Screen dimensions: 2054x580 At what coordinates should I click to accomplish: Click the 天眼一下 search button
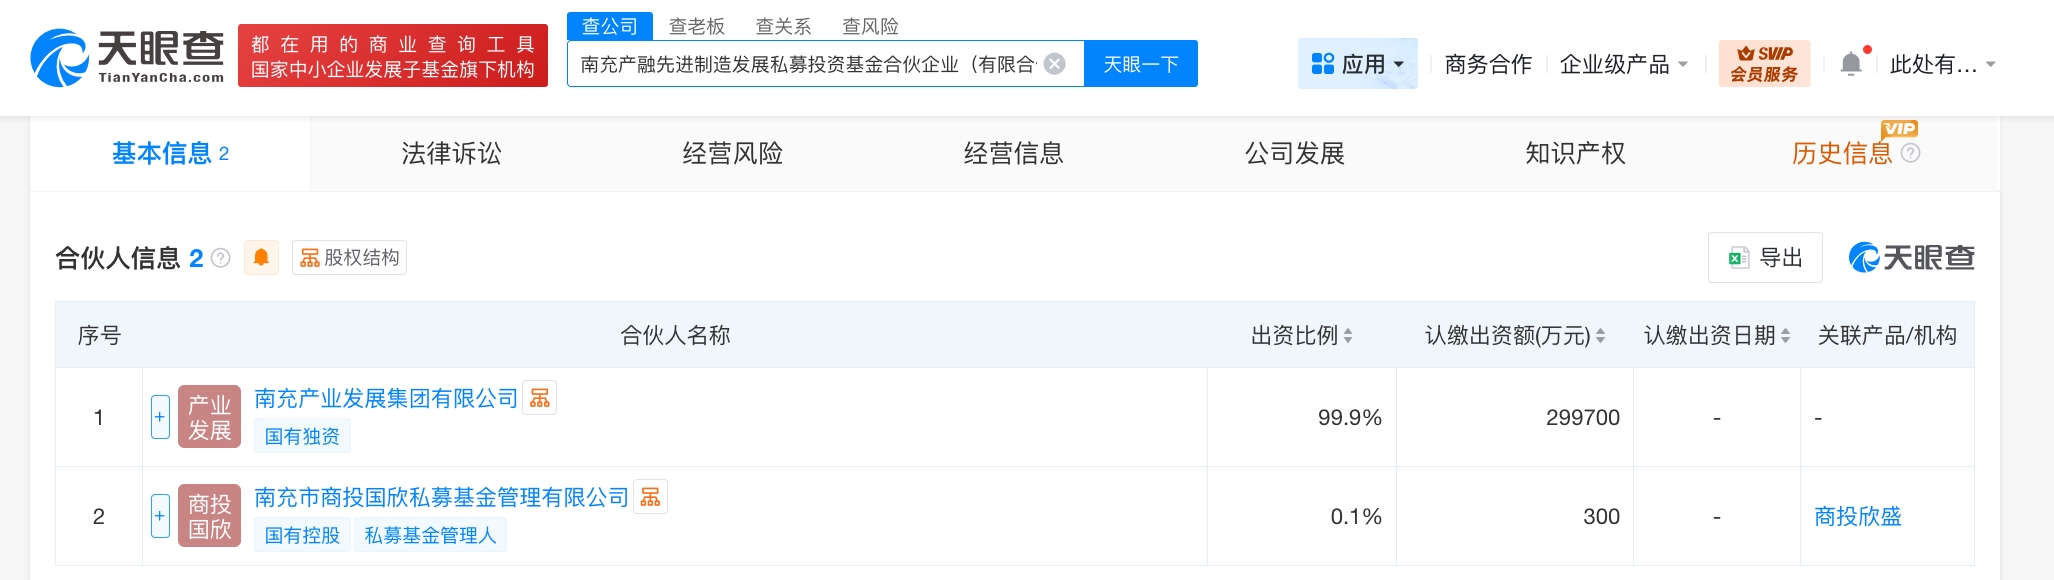(1140, 64)
